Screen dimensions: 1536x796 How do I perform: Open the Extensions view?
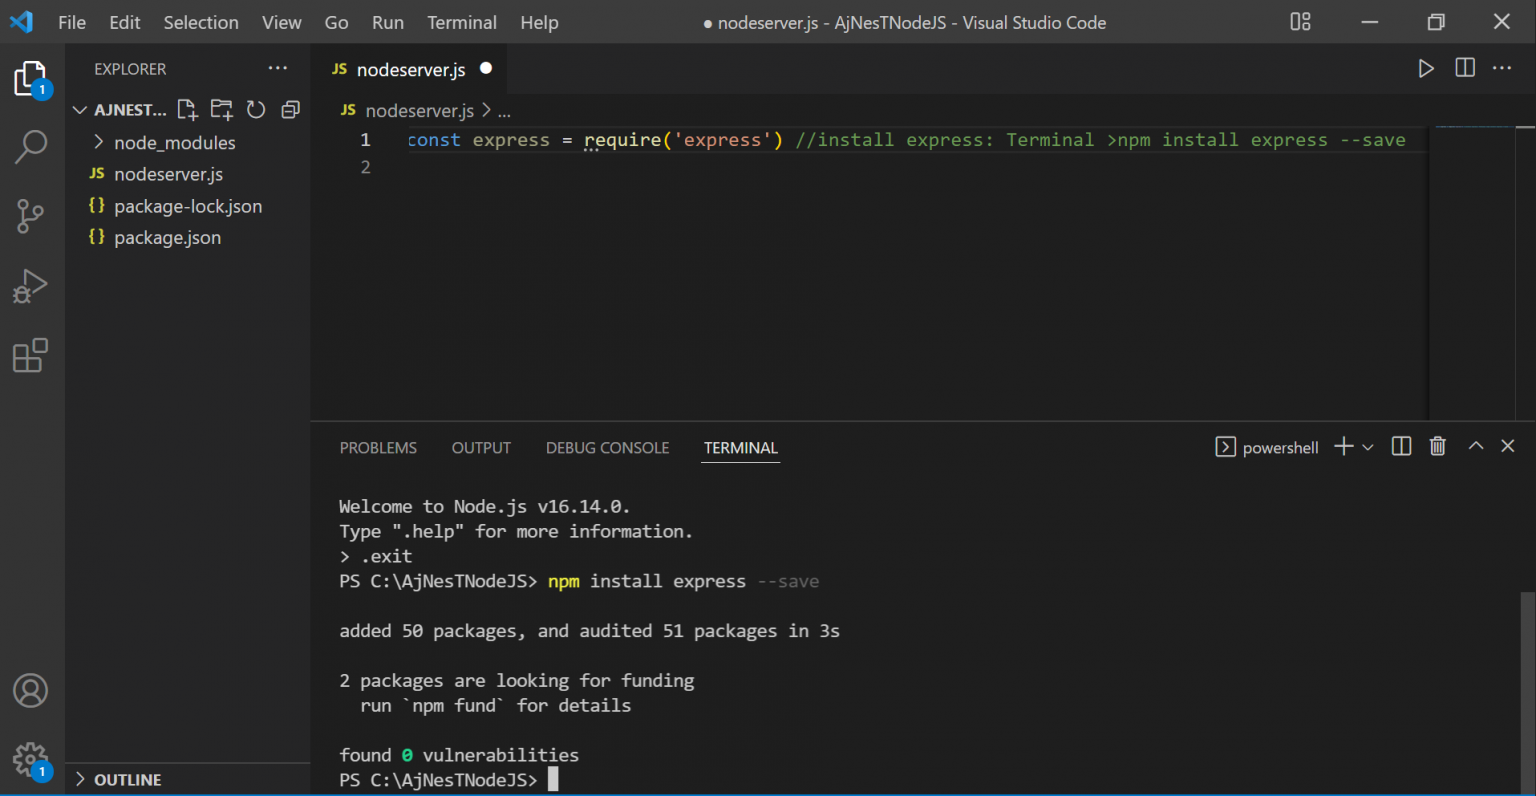[x=30, y=356]
